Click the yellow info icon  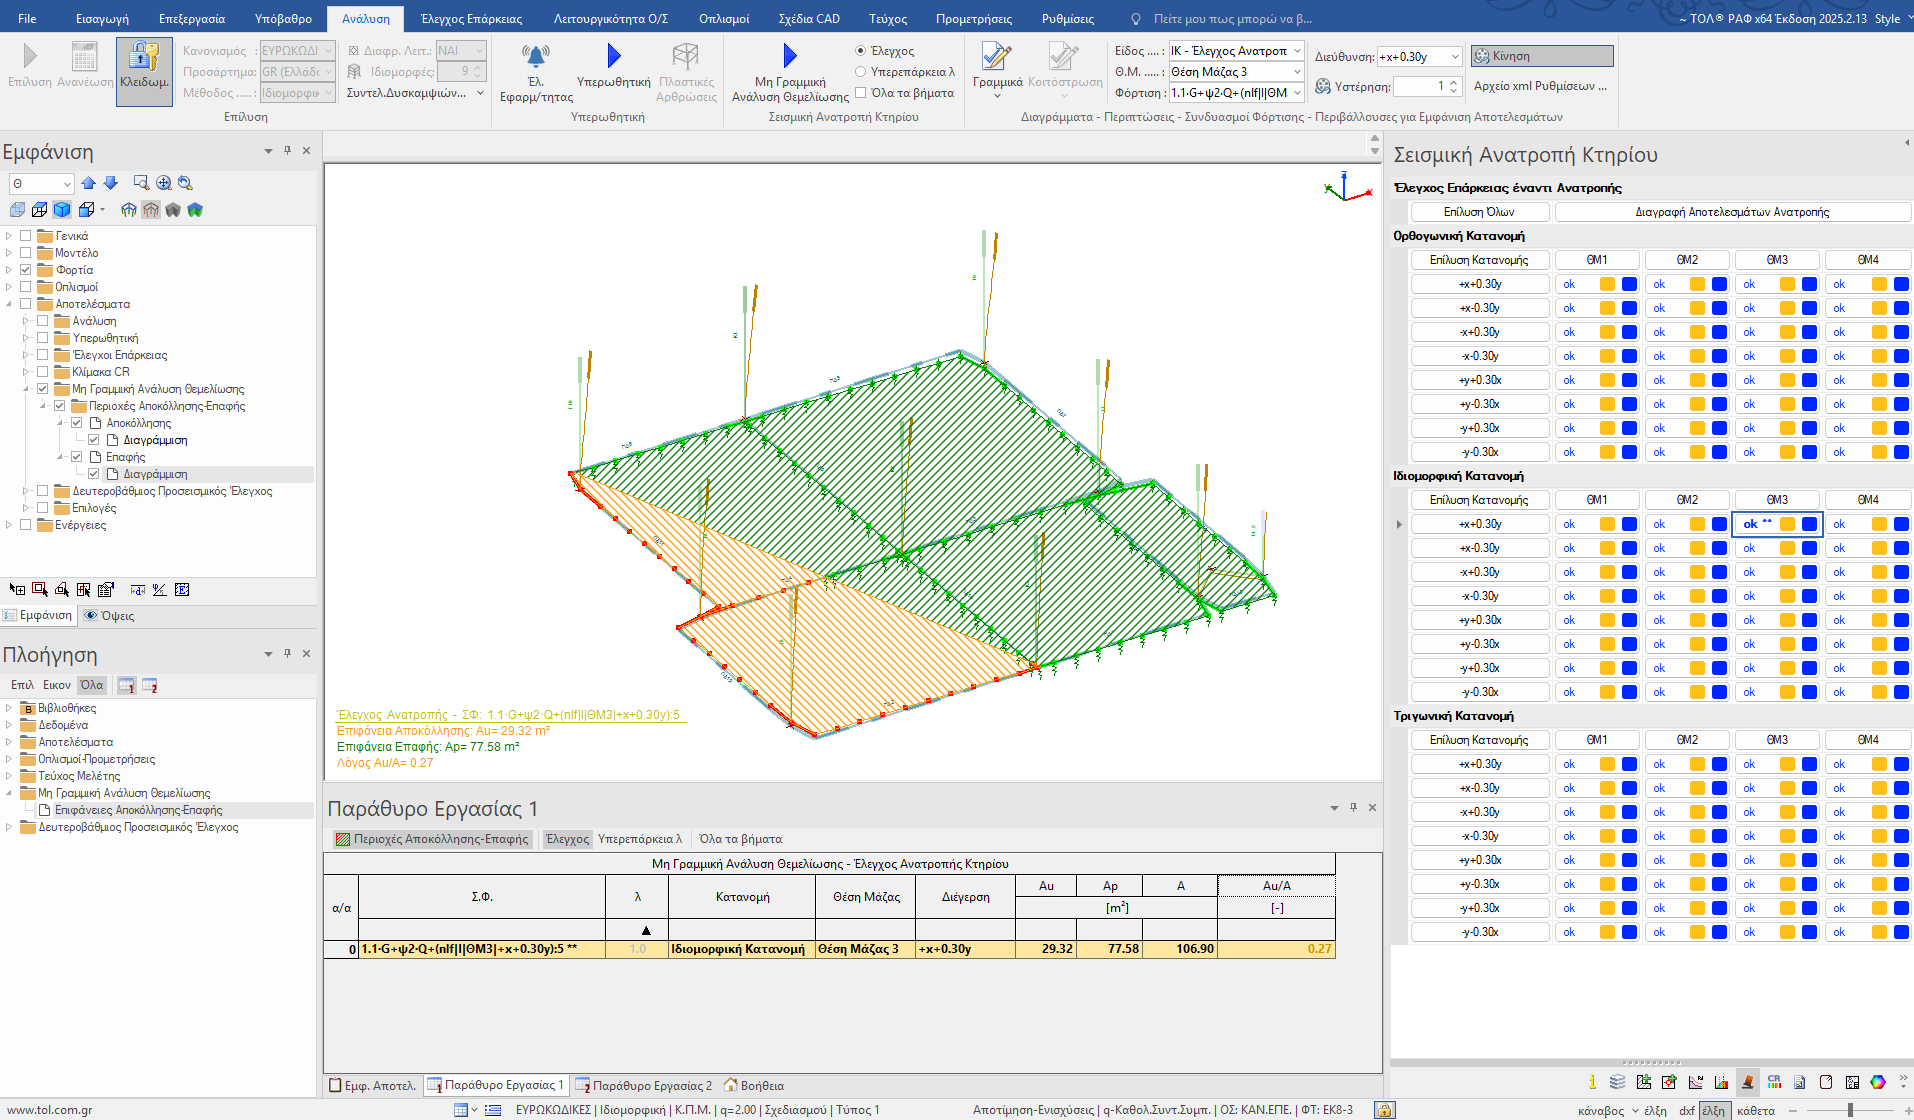(x=1592, y=1082)
